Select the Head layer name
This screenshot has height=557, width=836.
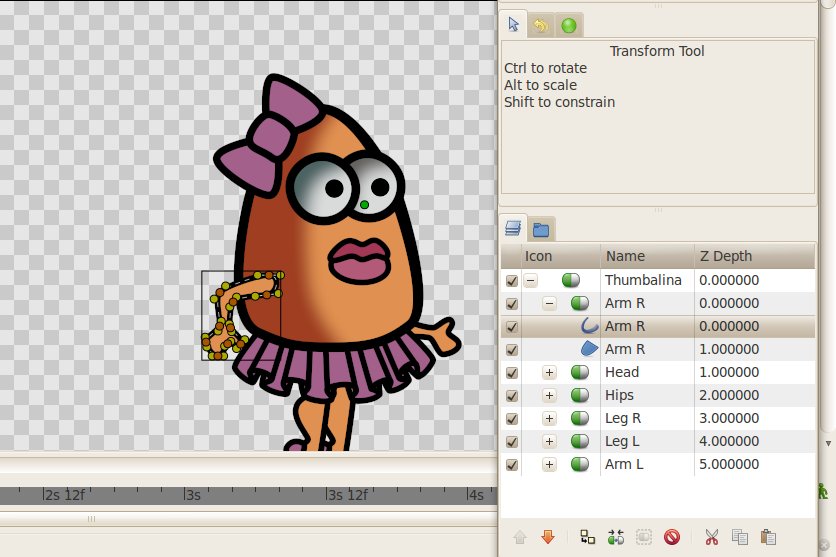point(622,372)
